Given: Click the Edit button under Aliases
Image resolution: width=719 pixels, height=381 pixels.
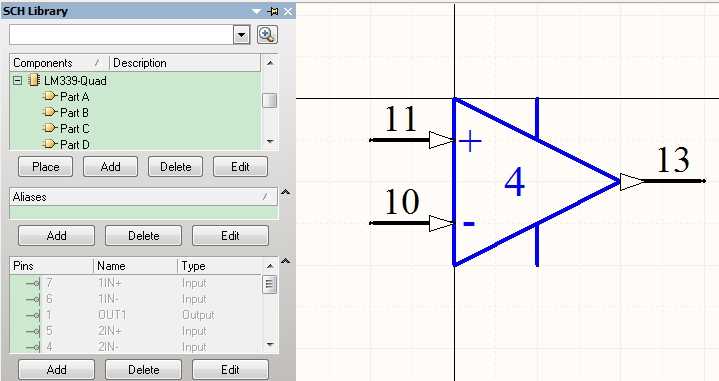Looking at the screenshot, I should tap(230, 236).
